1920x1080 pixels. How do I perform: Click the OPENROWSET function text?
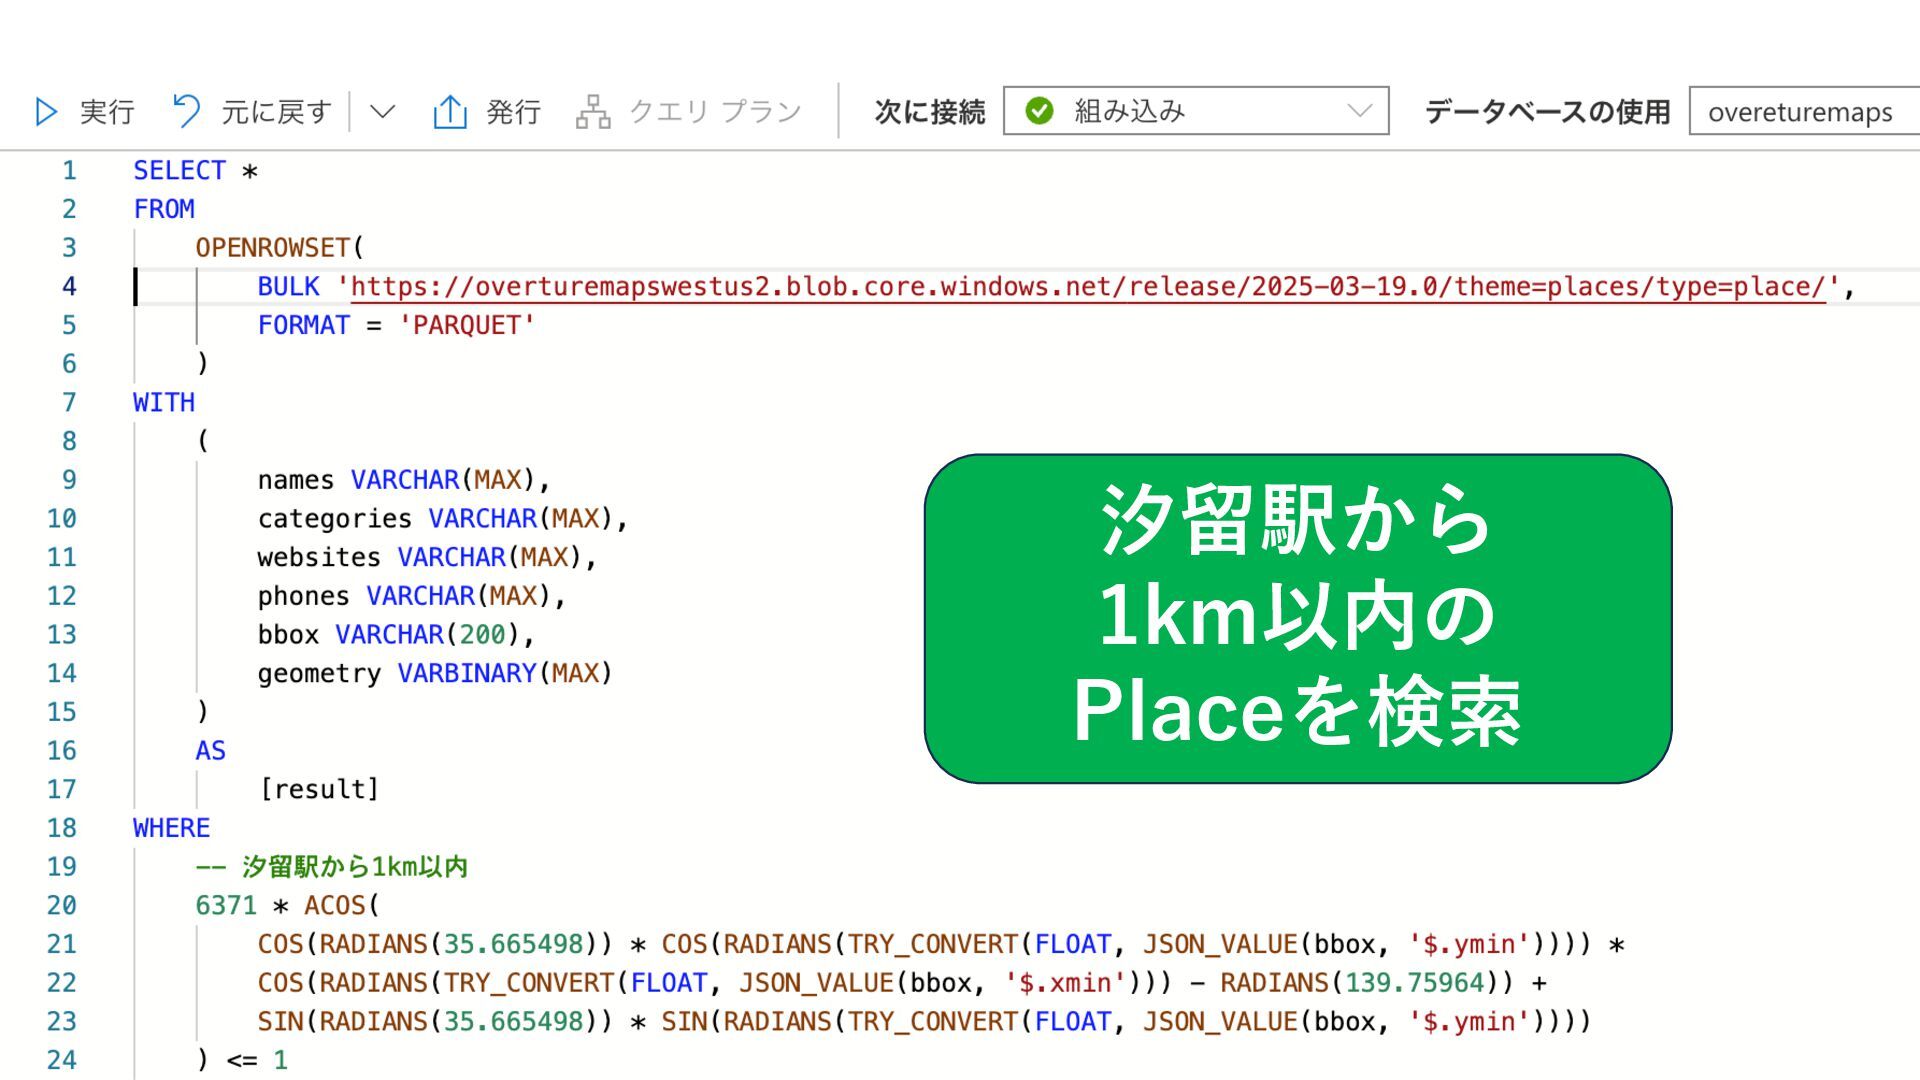273,248
